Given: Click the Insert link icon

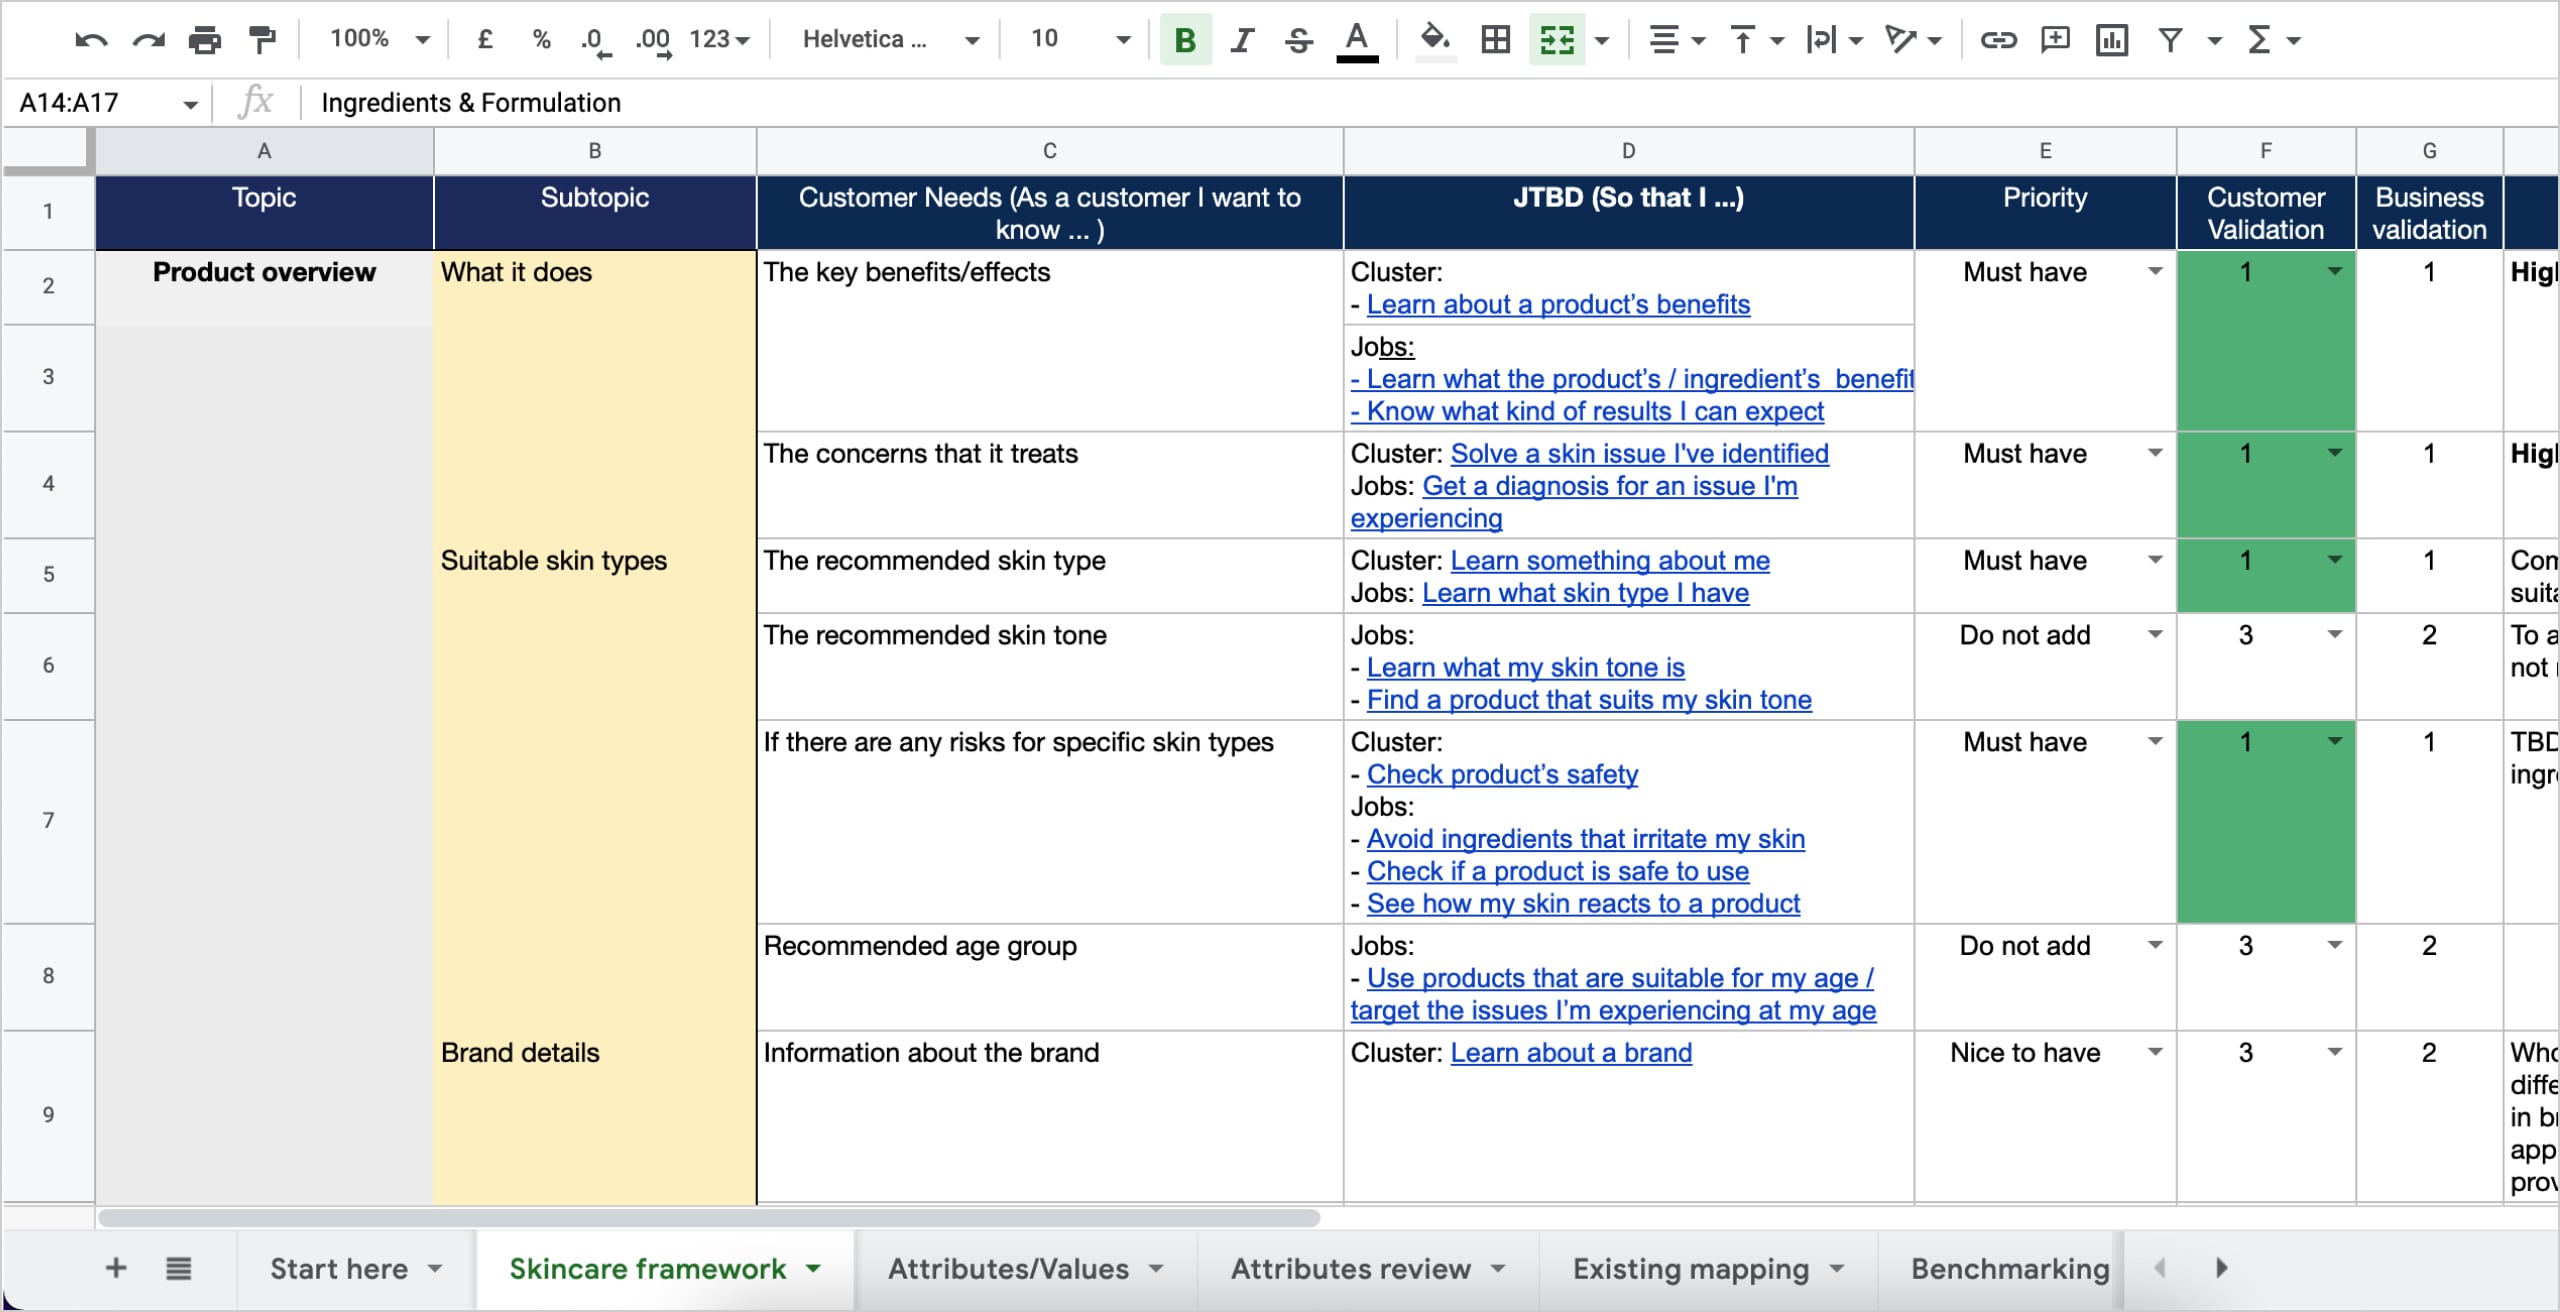Looking at the screenshot, I should pos(1997,40).
